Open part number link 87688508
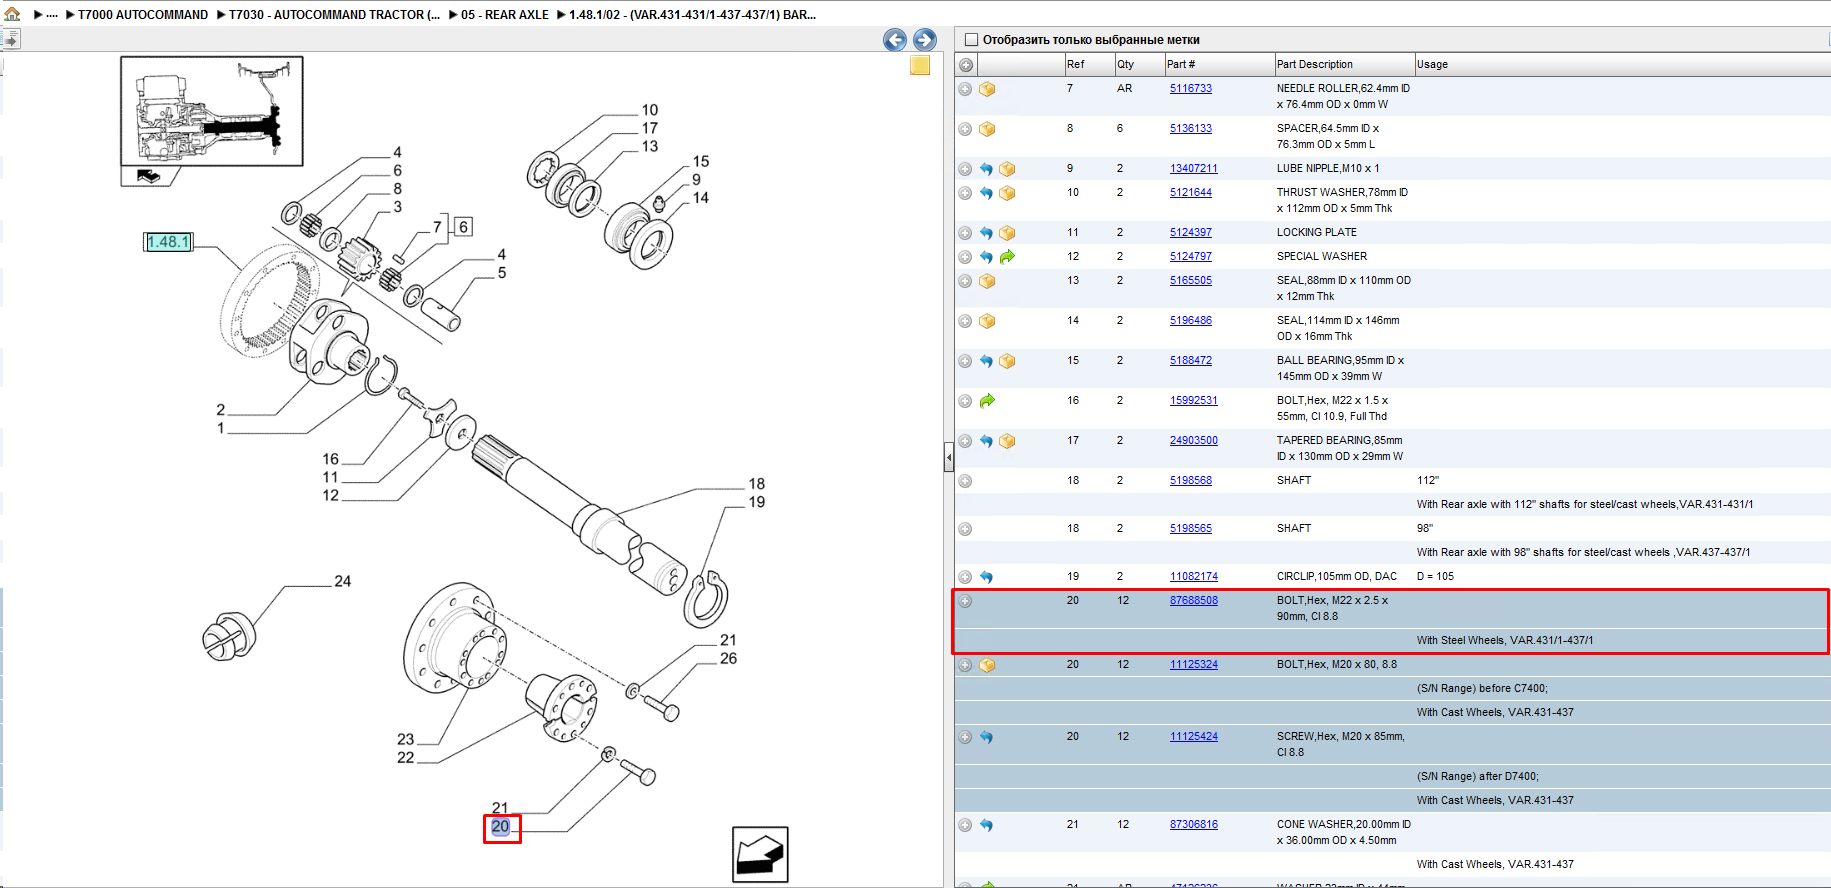Image resolution: width=1831 pixels, height=888 pixels. 1194,601
